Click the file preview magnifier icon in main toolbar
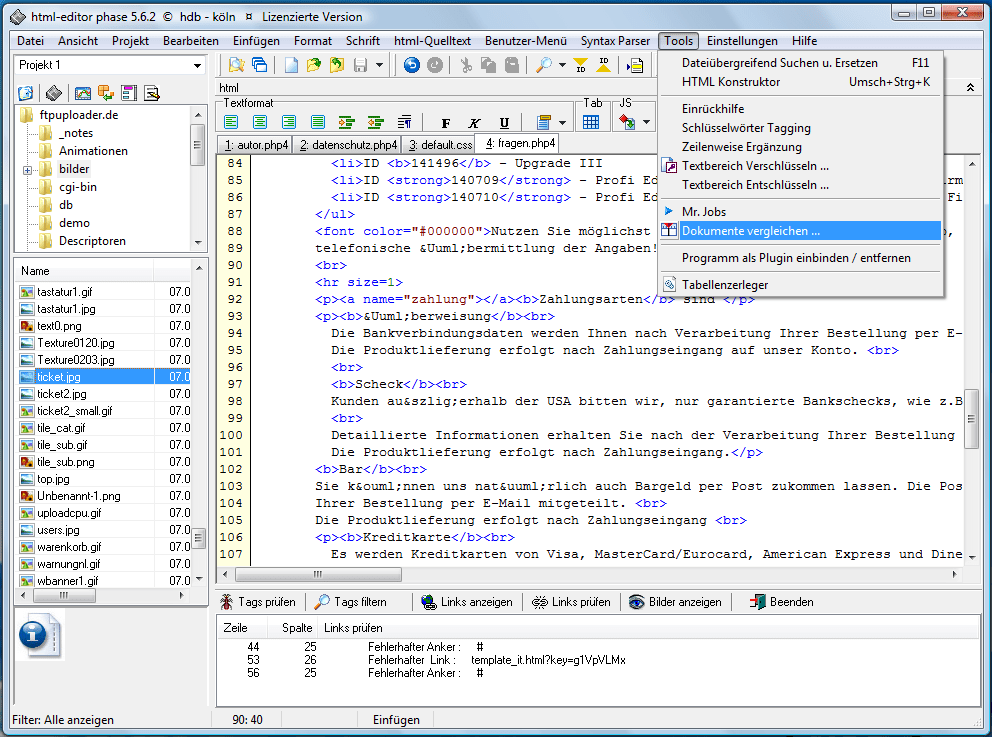The width and height of the screenshot is (992, 737). 236,65
